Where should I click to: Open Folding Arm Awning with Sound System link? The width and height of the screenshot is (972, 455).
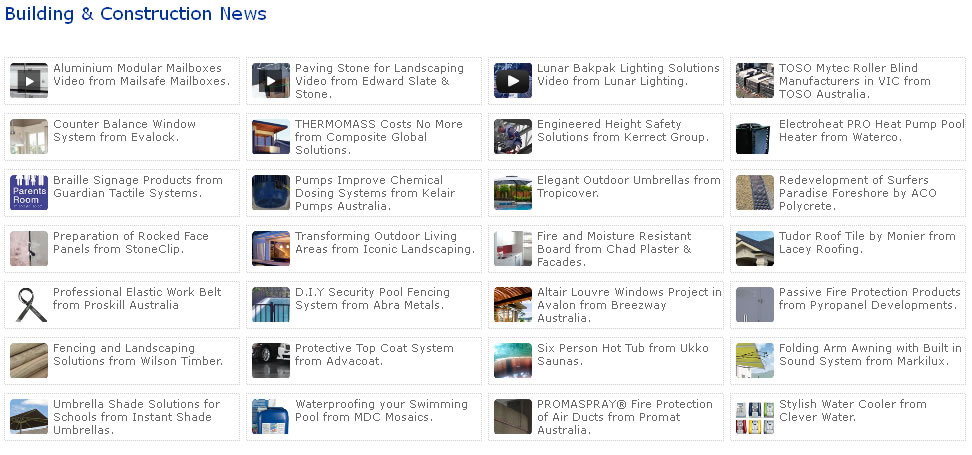tap(870, 354)
